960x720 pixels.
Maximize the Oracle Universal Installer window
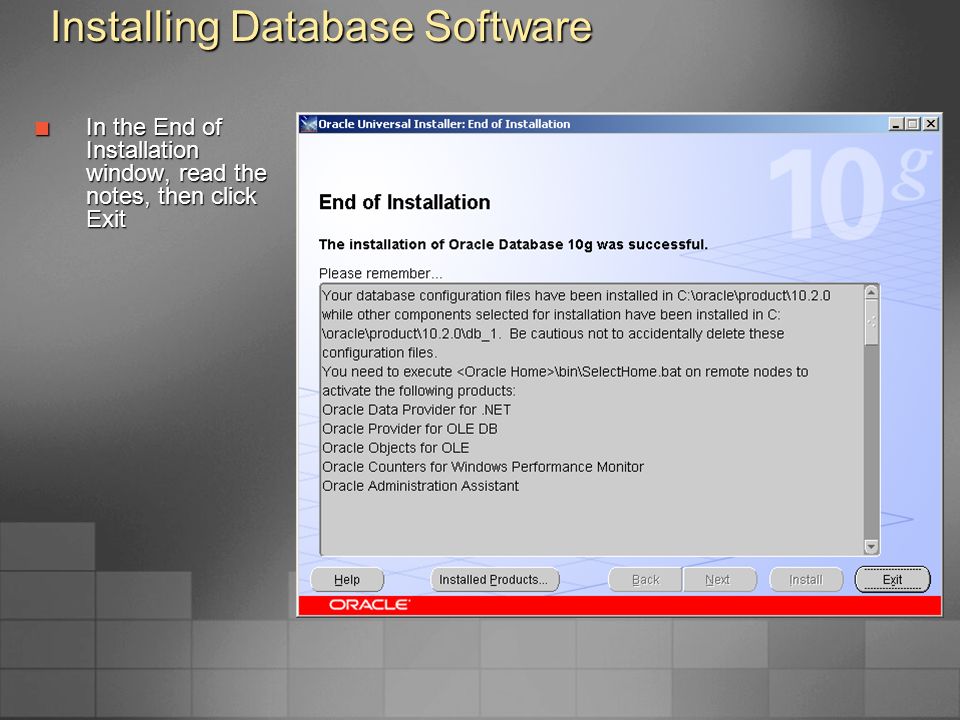[912, 124]
